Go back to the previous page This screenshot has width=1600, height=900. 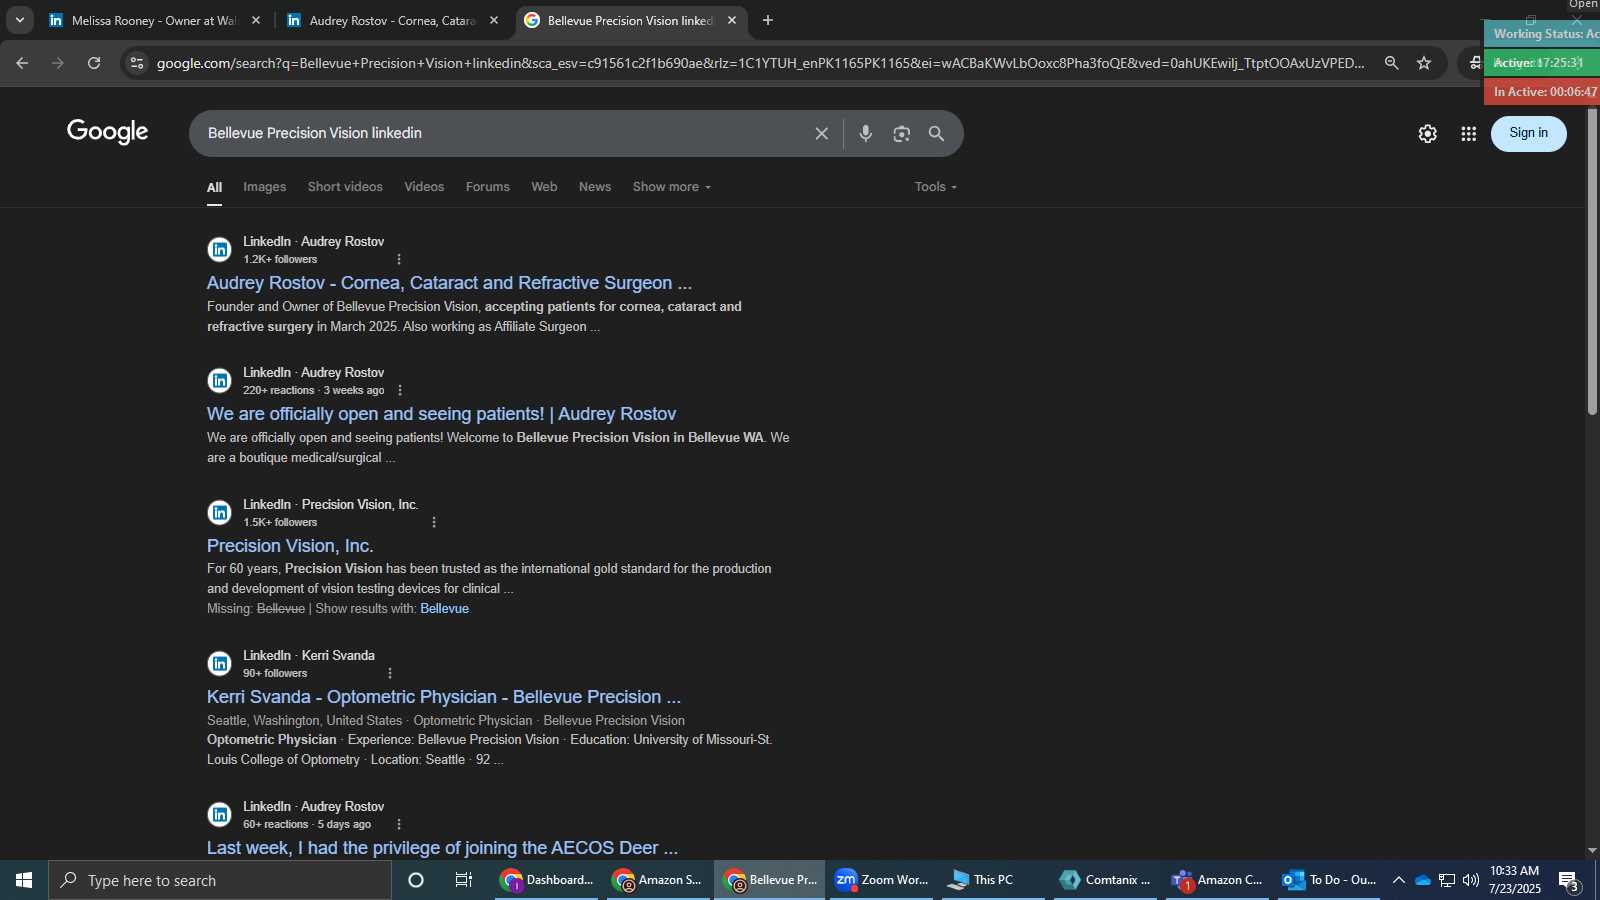tap(22, 63)
